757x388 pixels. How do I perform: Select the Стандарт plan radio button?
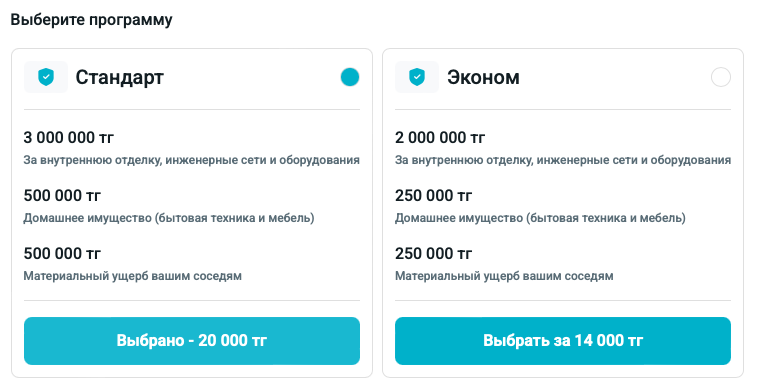(350, 77)
